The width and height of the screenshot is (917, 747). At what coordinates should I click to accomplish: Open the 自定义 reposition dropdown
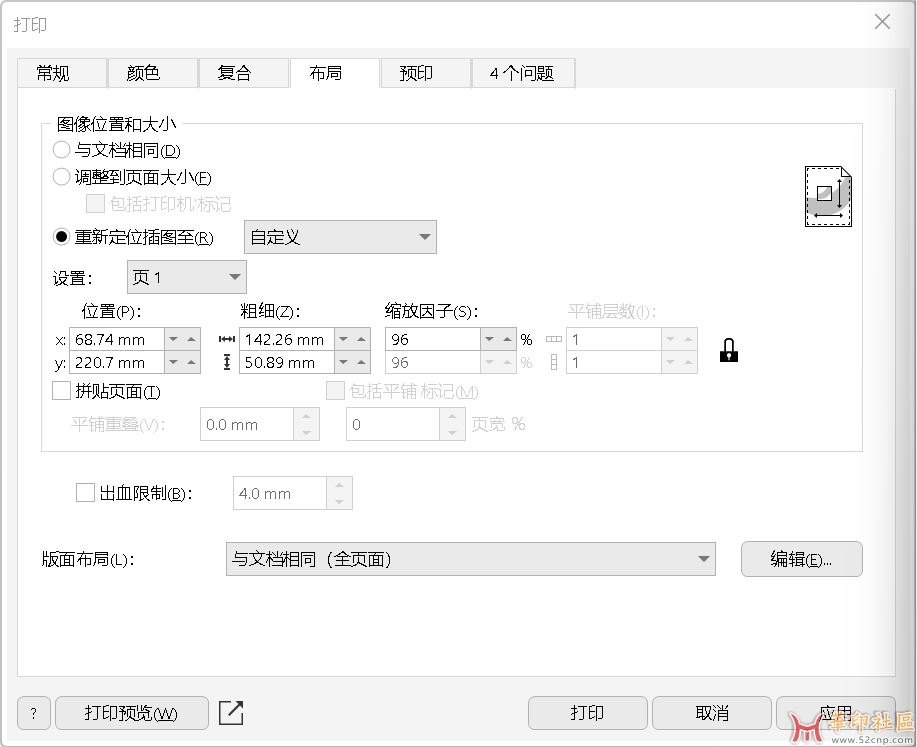coord(340,237)
